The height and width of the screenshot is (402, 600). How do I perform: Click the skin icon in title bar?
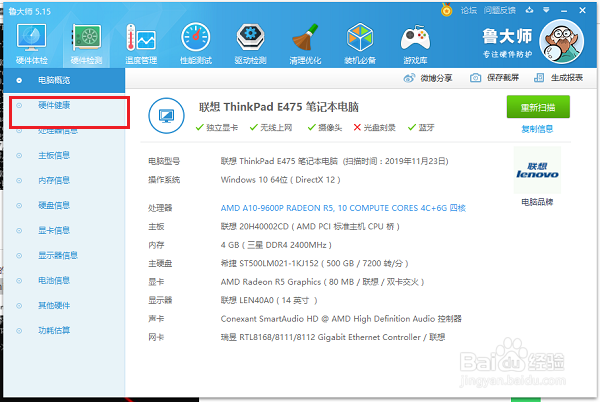(529, 10)
